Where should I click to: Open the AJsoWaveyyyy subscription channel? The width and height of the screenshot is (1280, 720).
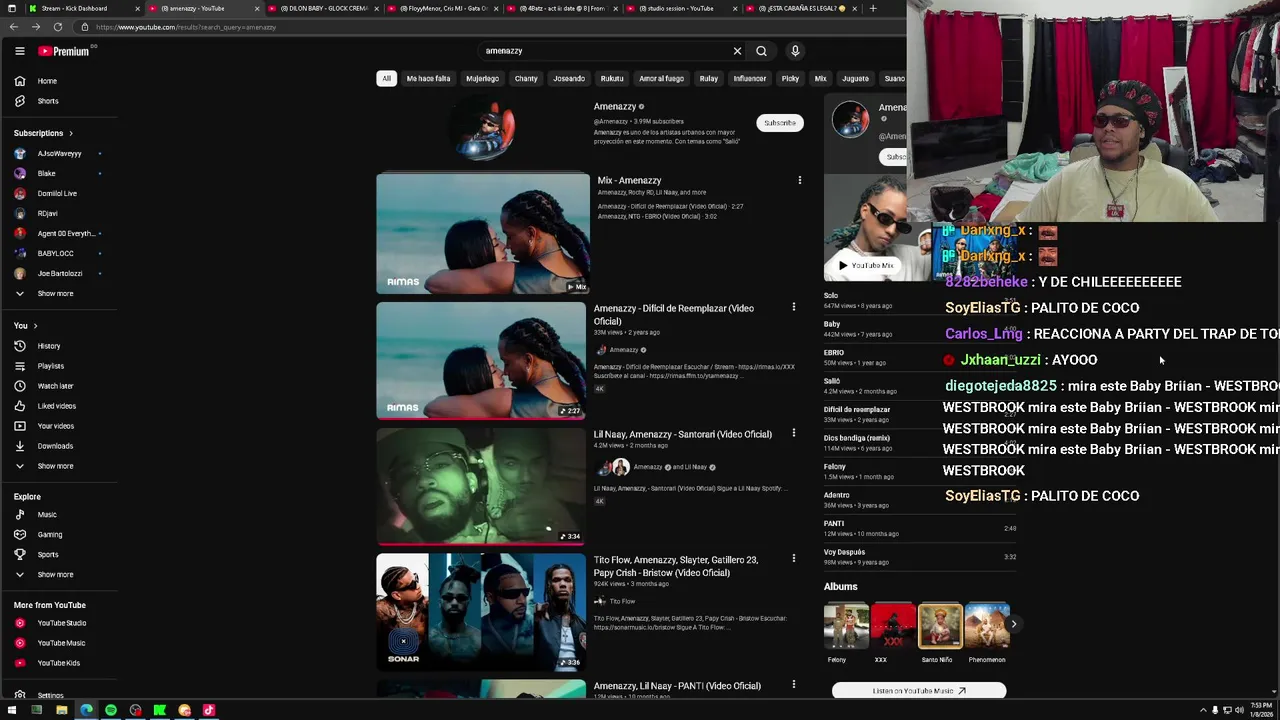tap(60, 154)
